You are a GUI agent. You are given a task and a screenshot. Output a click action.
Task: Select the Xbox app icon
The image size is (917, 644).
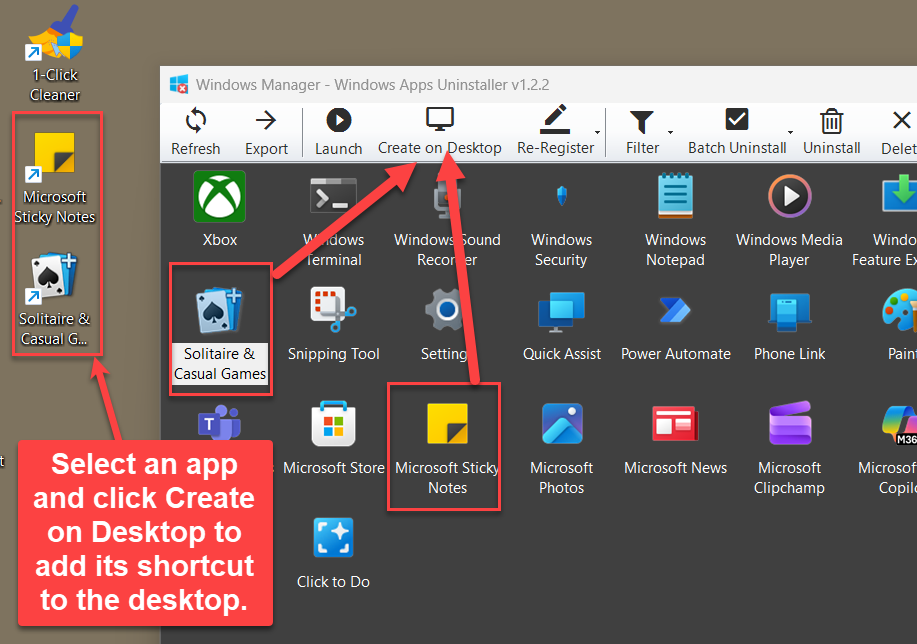point(219,209)
